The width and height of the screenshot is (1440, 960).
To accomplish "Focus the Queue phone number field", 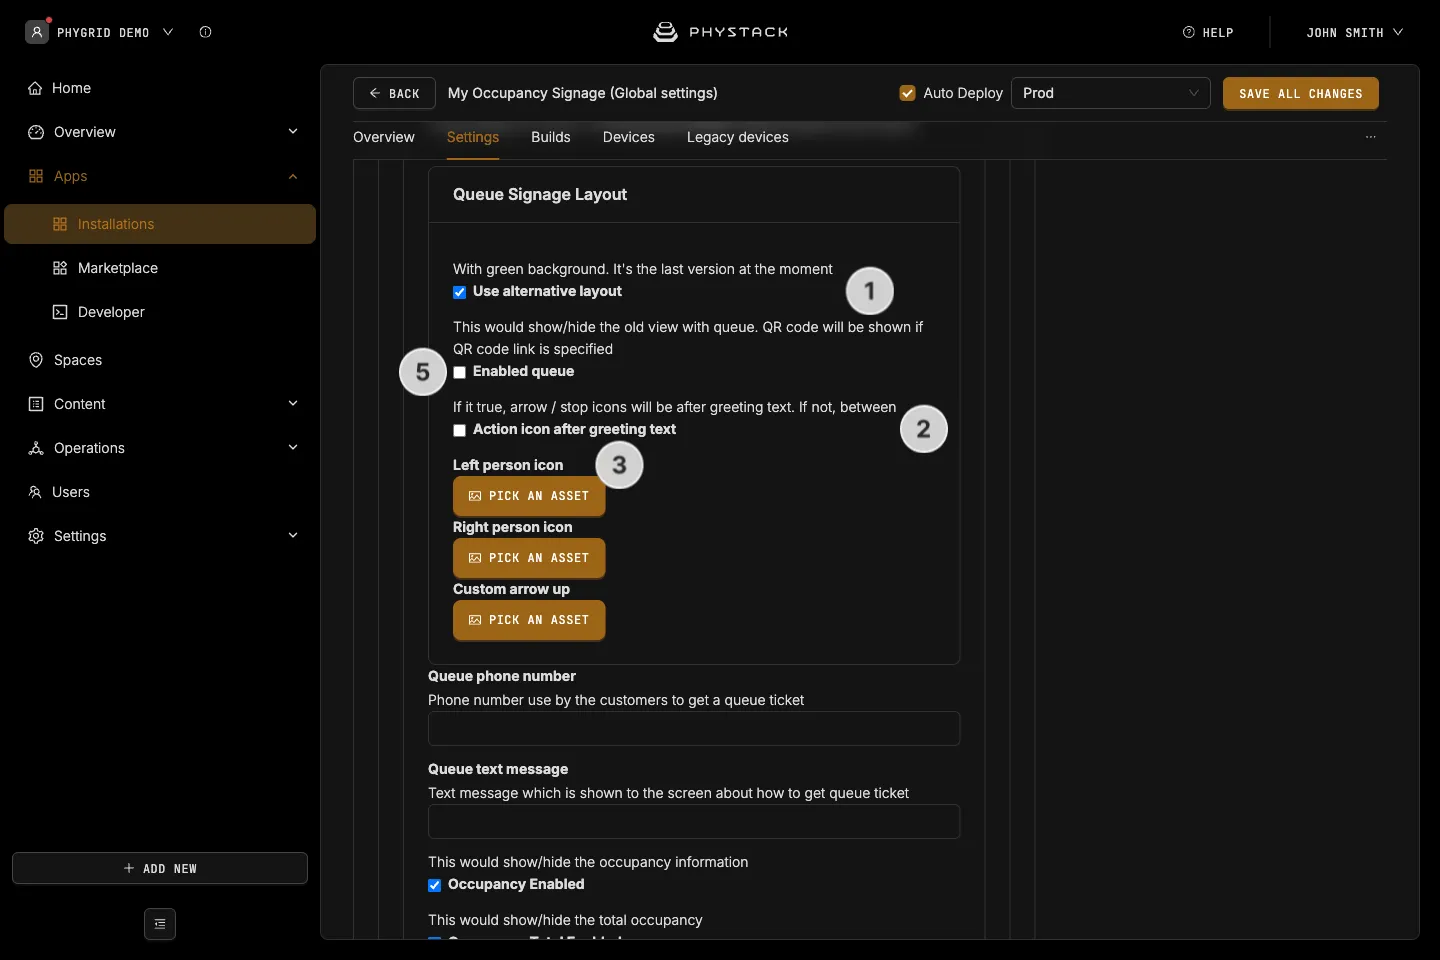I will [694, 729].
